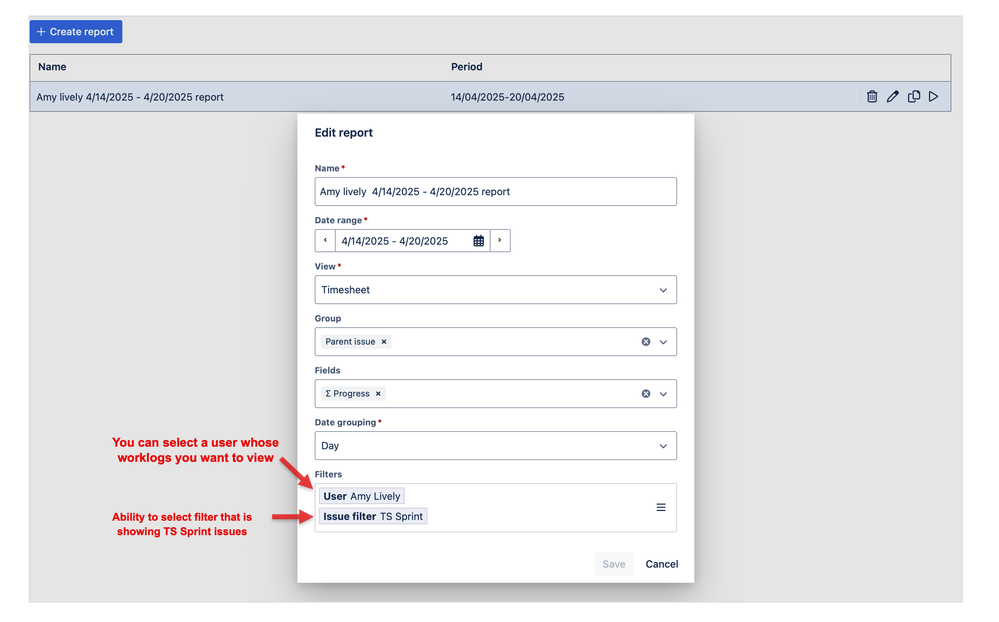Cancel the report edits

pyautogui.click(x=661, y=564)
